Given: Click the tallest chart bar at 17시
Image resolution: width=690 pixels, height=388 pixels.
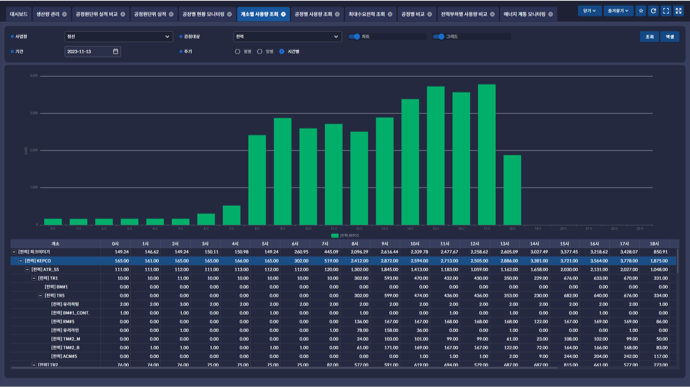Looking at the screenshot, I should (x=487, y=154).
